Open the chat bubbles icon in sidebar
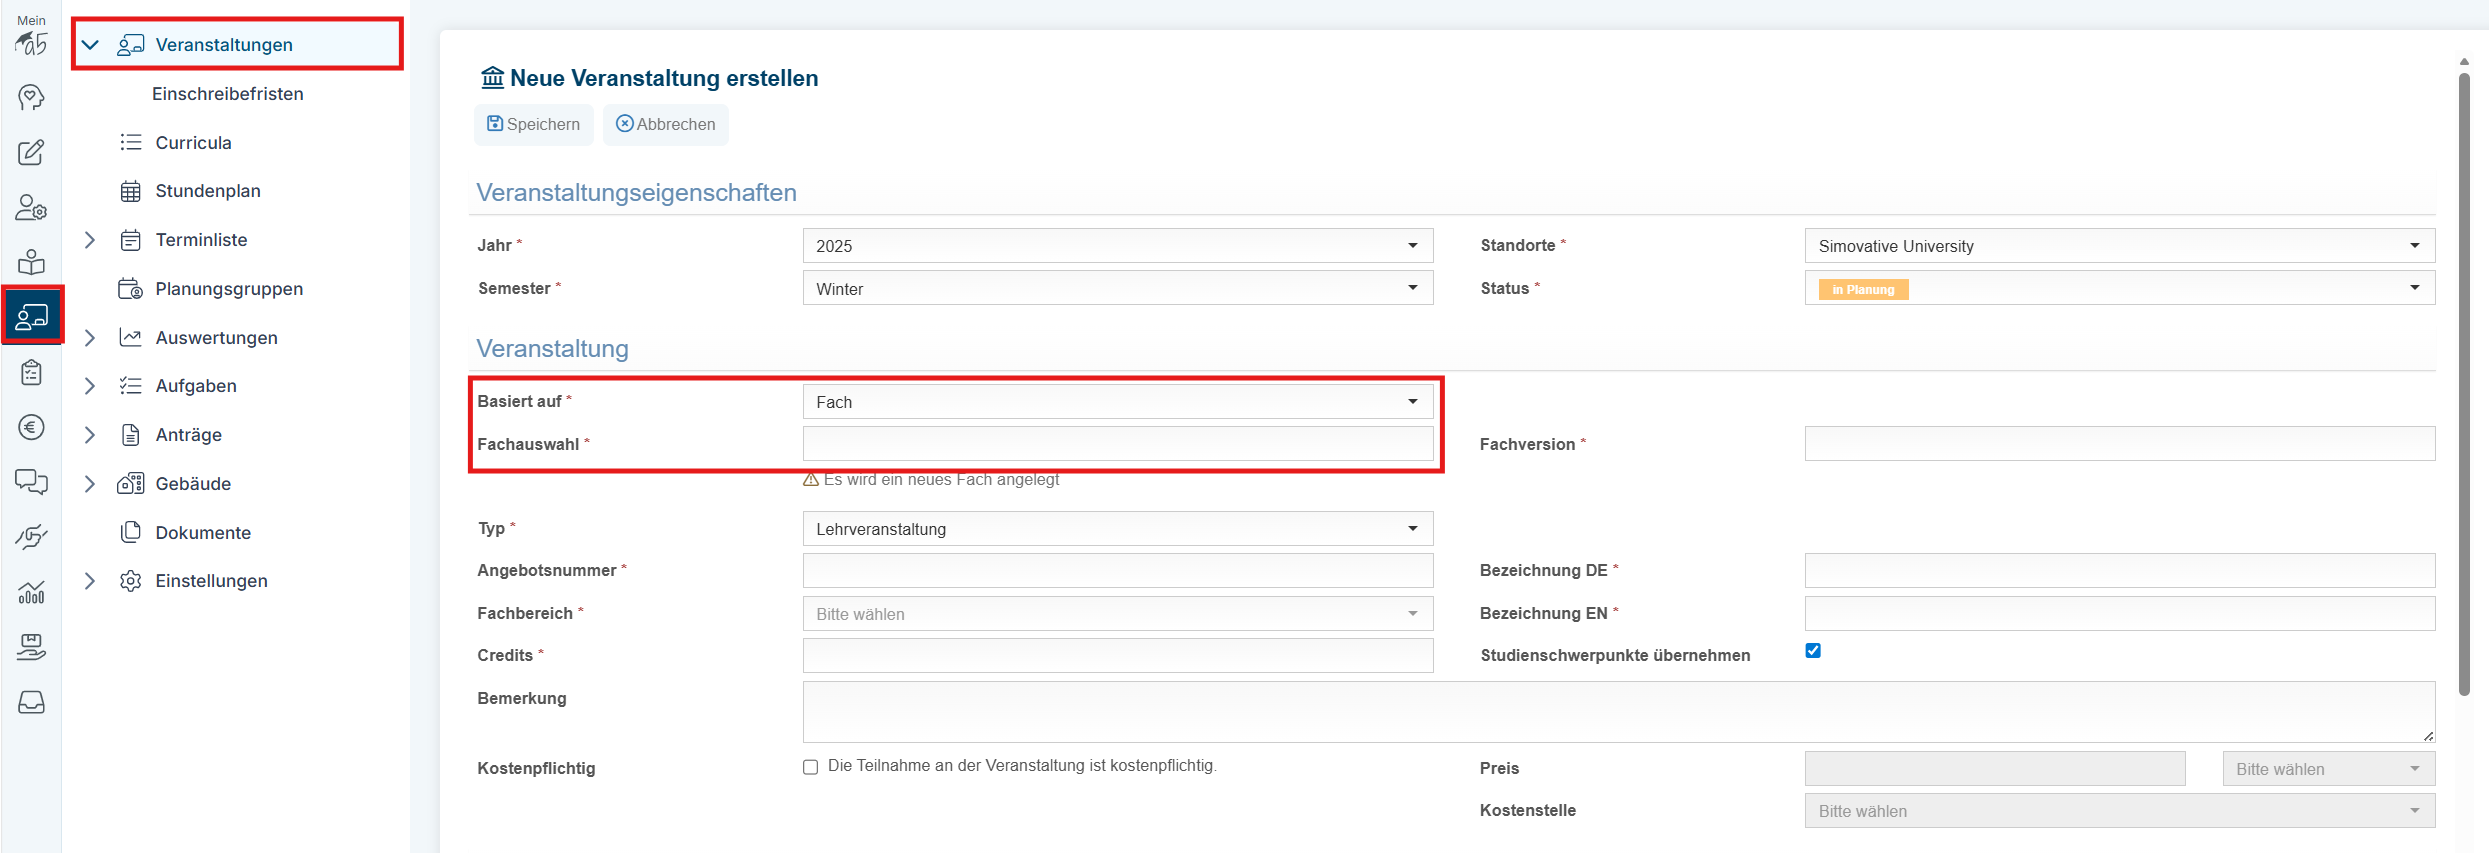 point(31,482)
